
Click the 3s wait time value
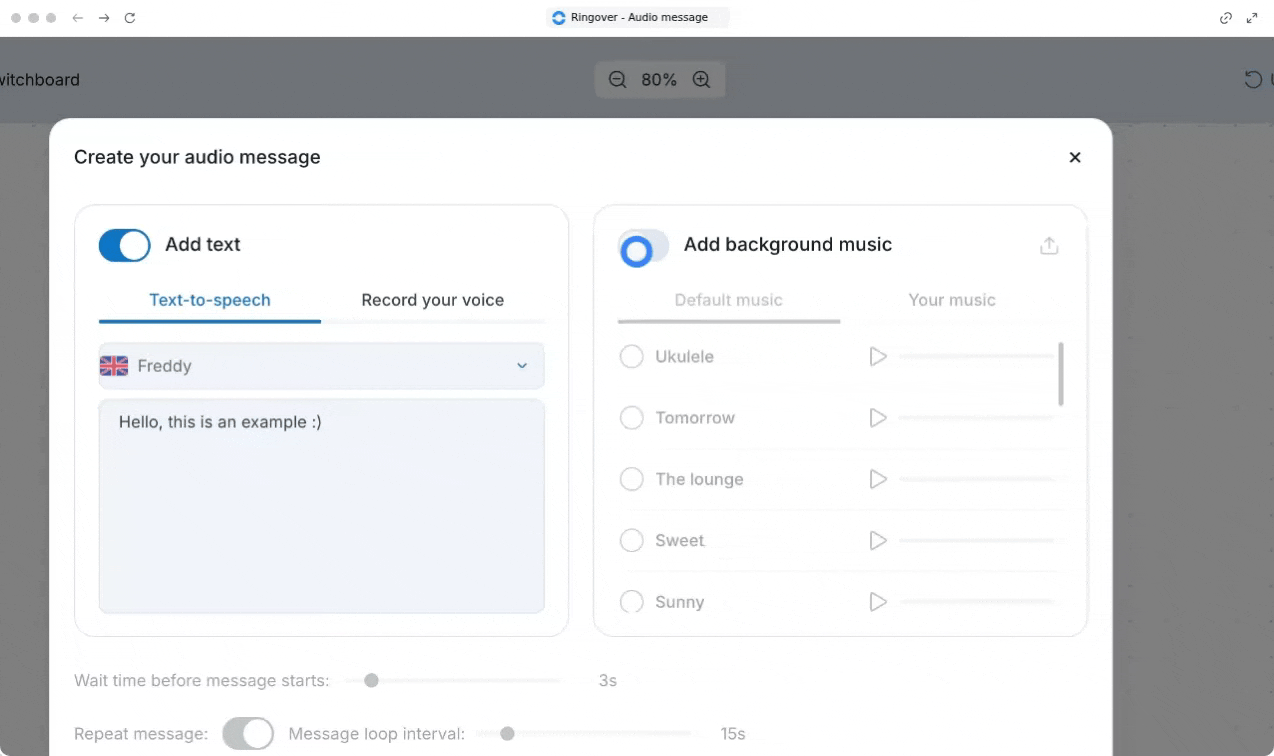(608, 681)
